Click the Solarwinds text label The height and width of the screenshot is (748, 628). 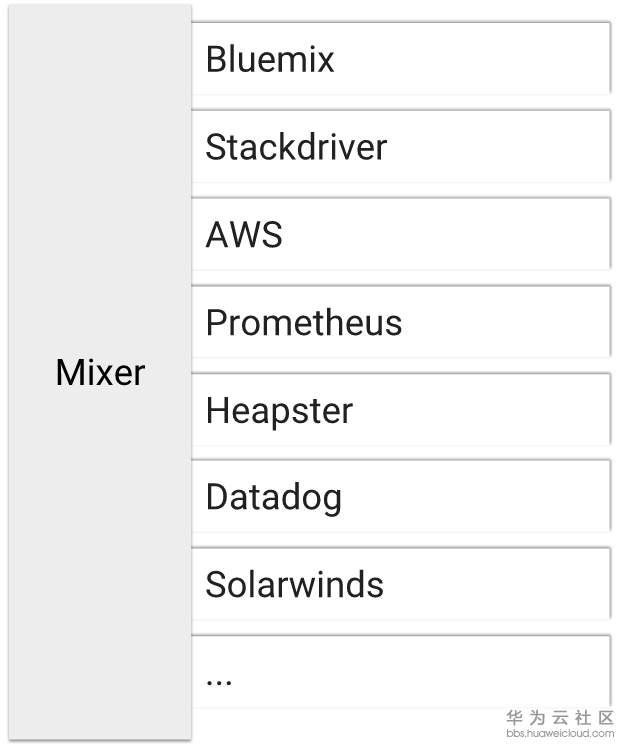point(294,585)
